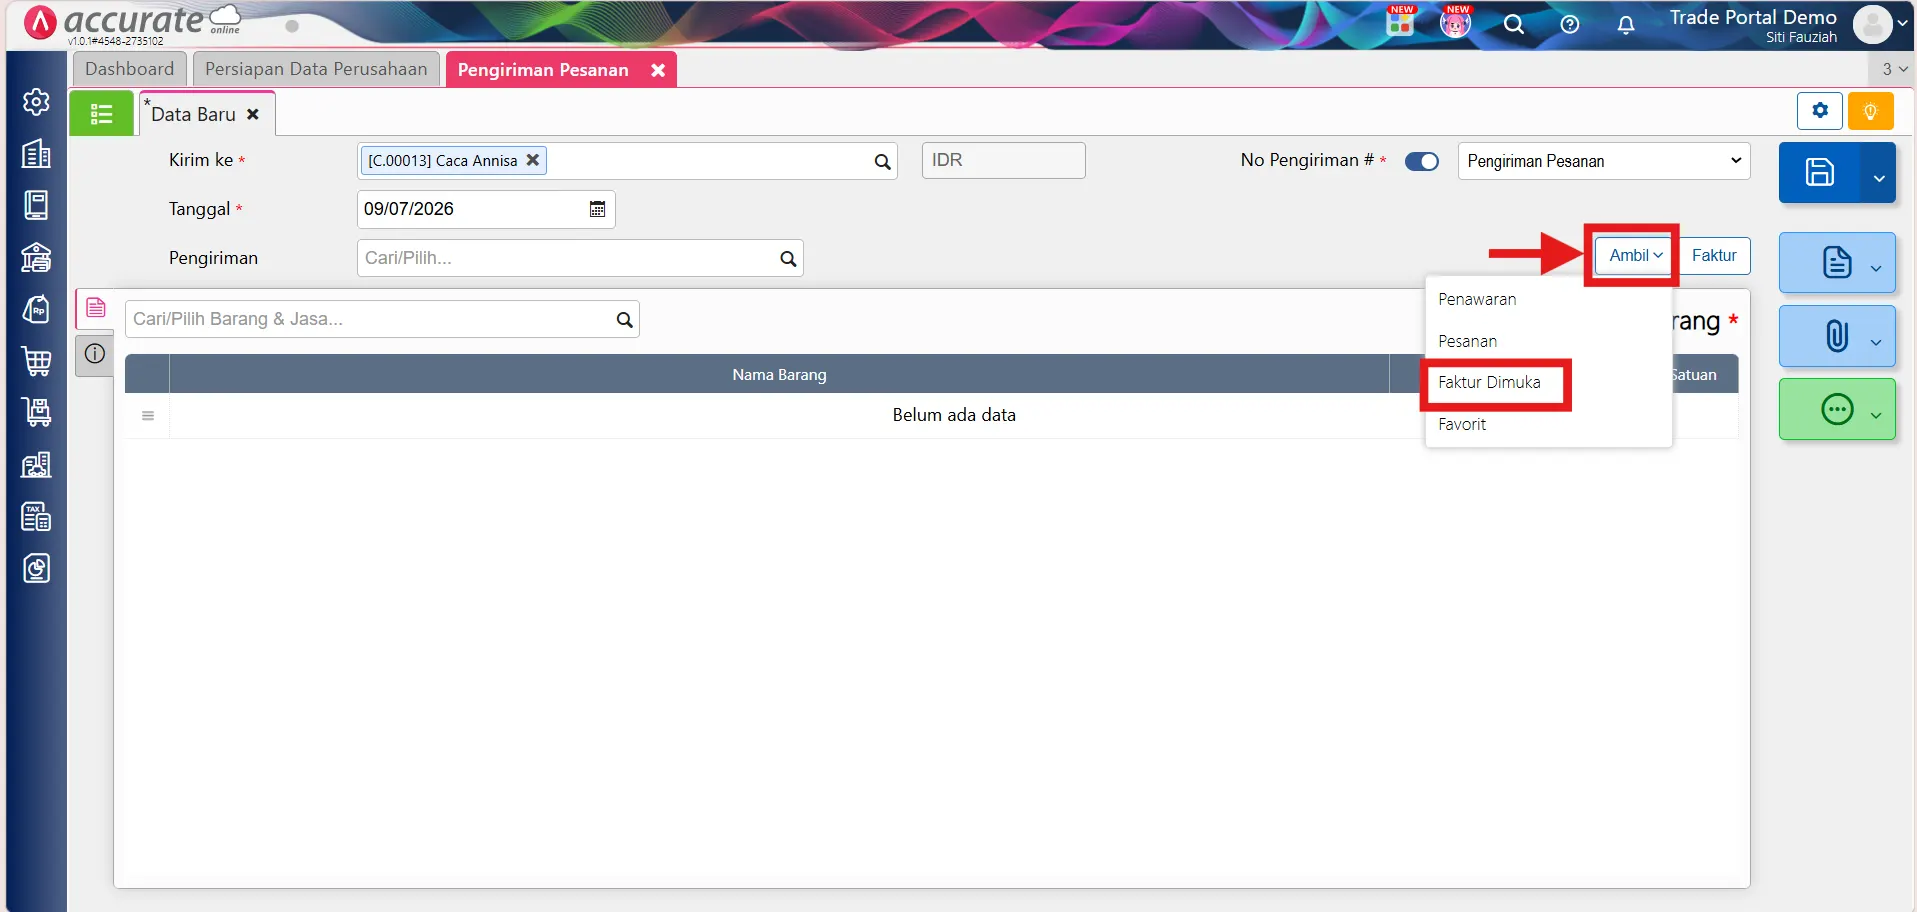This screenshot has width=1917, height=912.
Task: Click the green list view icon
Action: coord(101,114)
